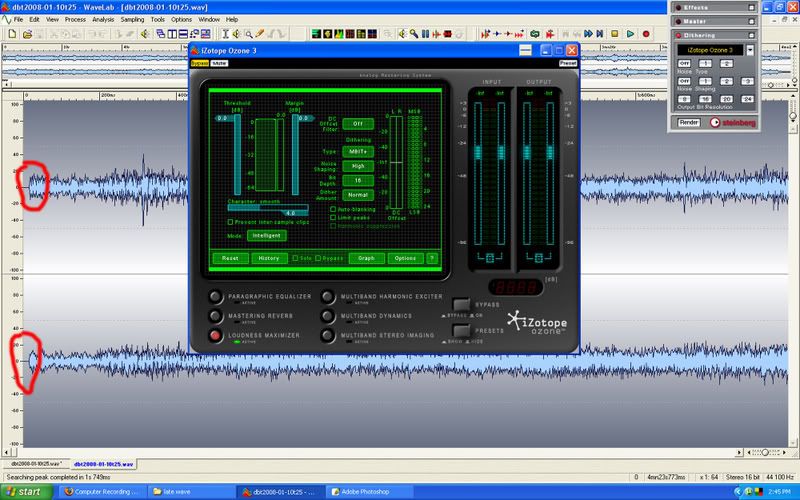Change the dither Type MBIT+ selector
Image resolution: width=800 pixels, height=500 pixels.
tap(358, 152)
